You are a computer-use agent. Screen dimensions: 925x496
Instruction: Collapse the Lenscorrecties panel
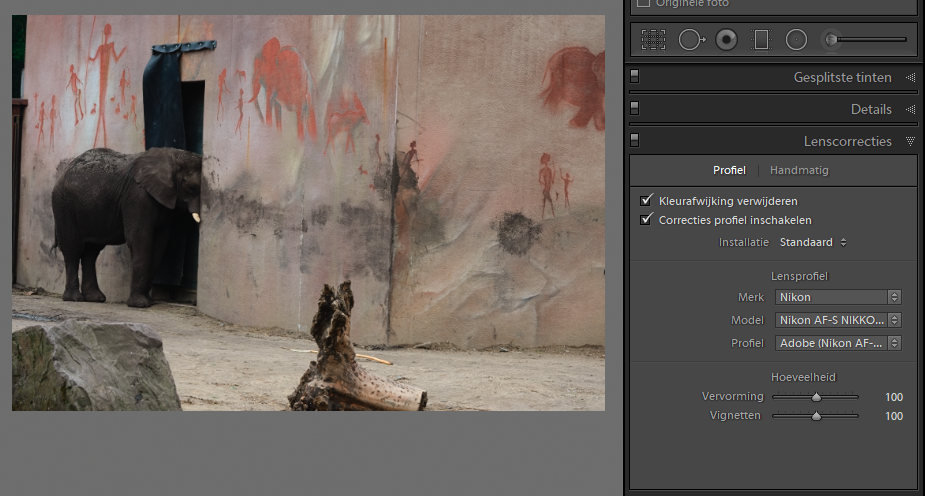click(910, 141)
